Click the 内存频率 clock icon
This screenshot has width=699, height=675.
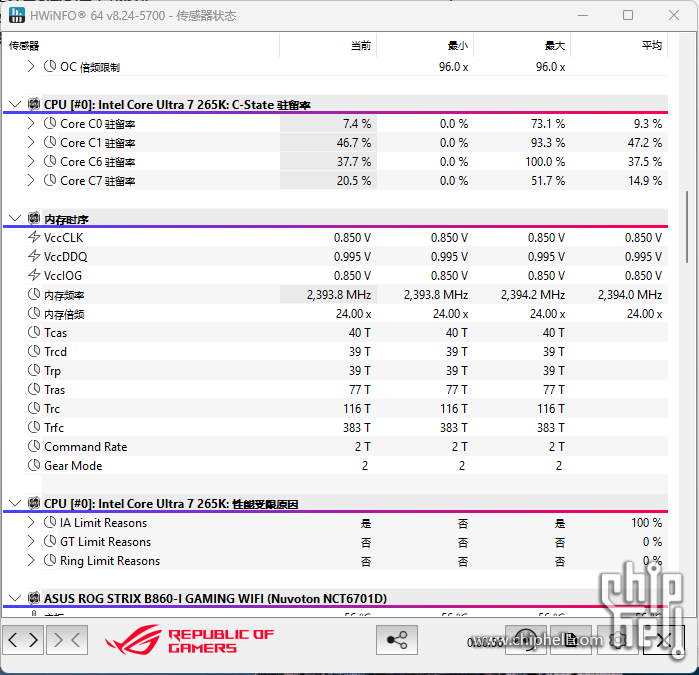(x=34, y=294)
